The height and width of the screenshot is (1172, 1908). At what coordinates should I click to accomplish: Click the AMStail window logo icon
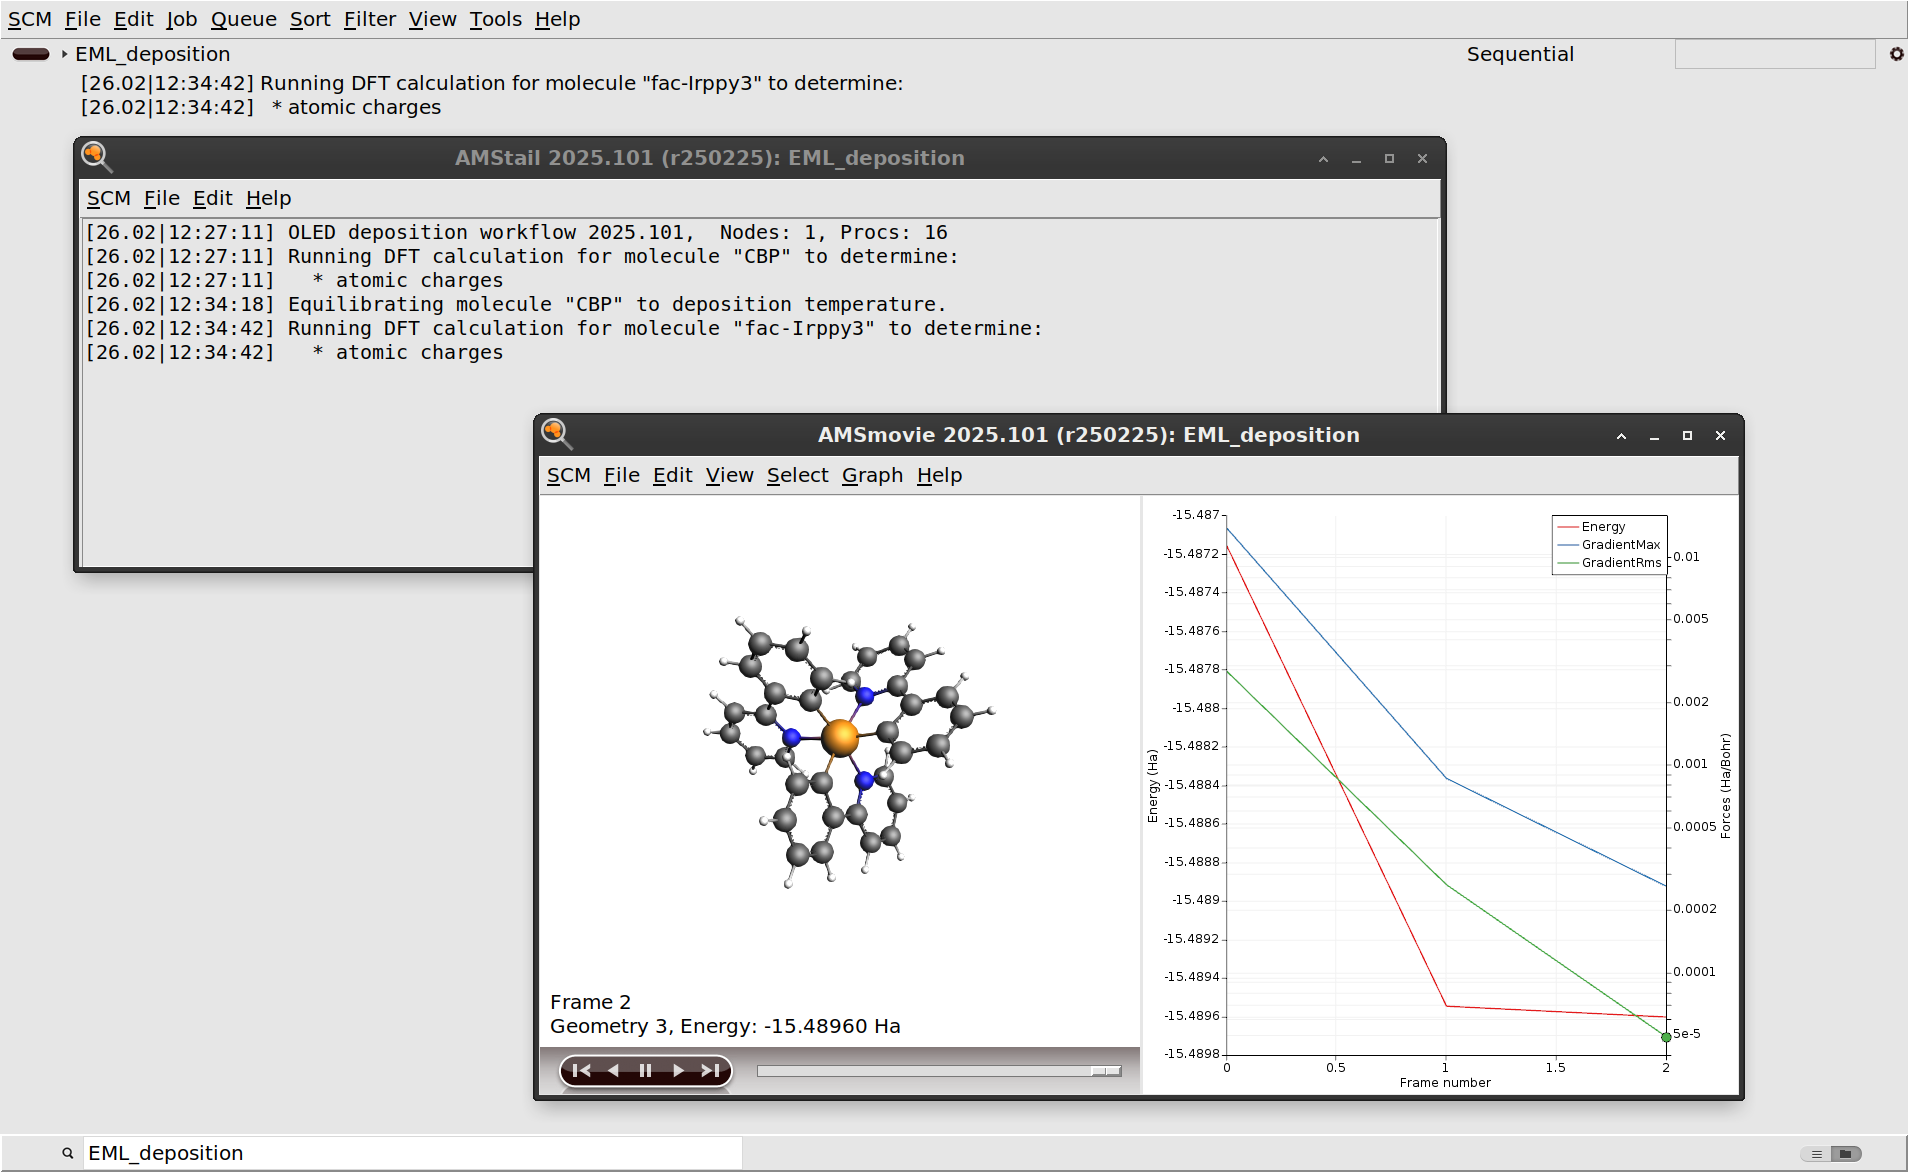[97, 157]
